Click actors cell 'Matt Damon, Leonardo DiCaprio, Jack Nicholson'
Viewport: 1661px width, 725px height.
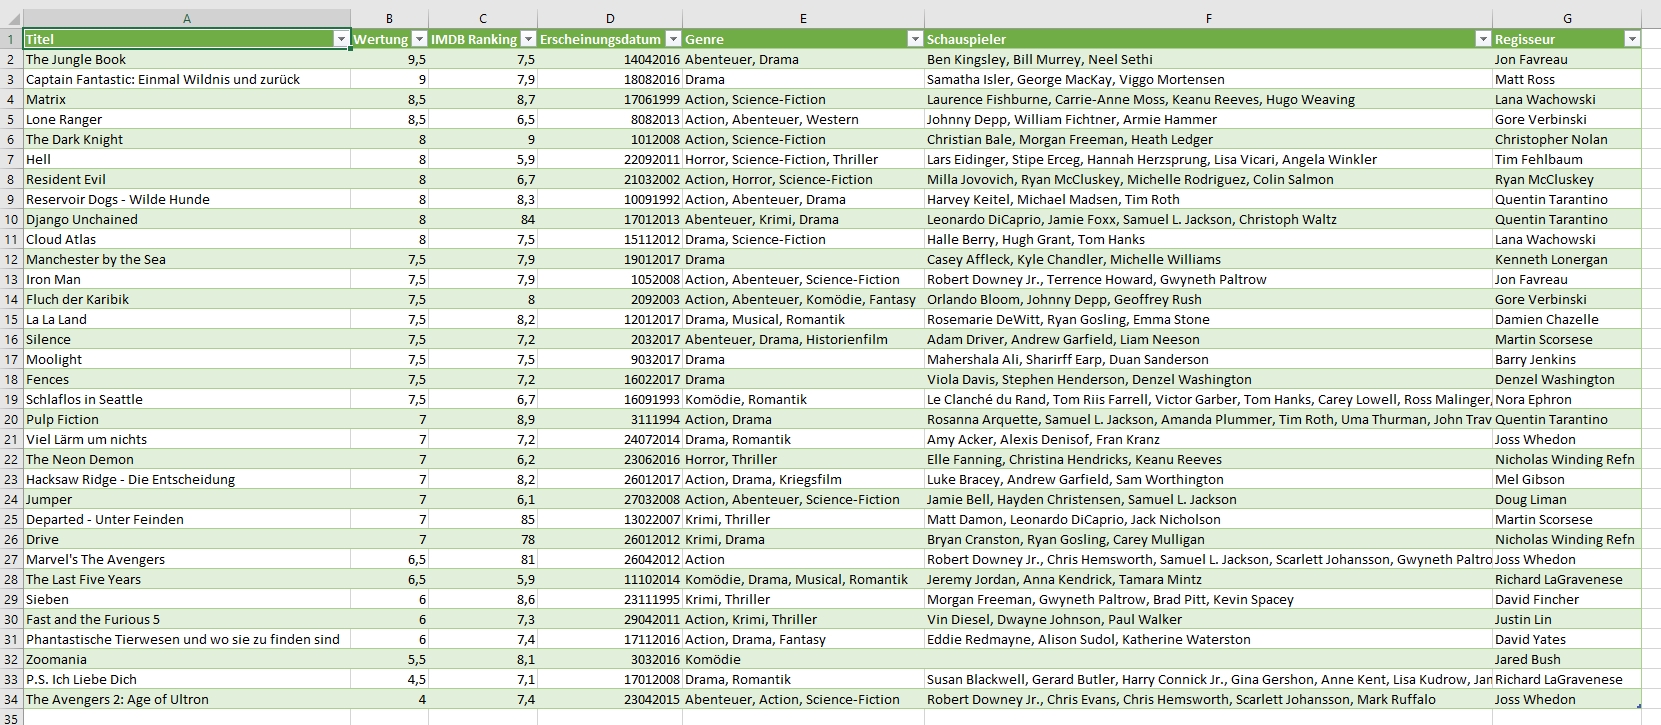[x=1208, y=519]
